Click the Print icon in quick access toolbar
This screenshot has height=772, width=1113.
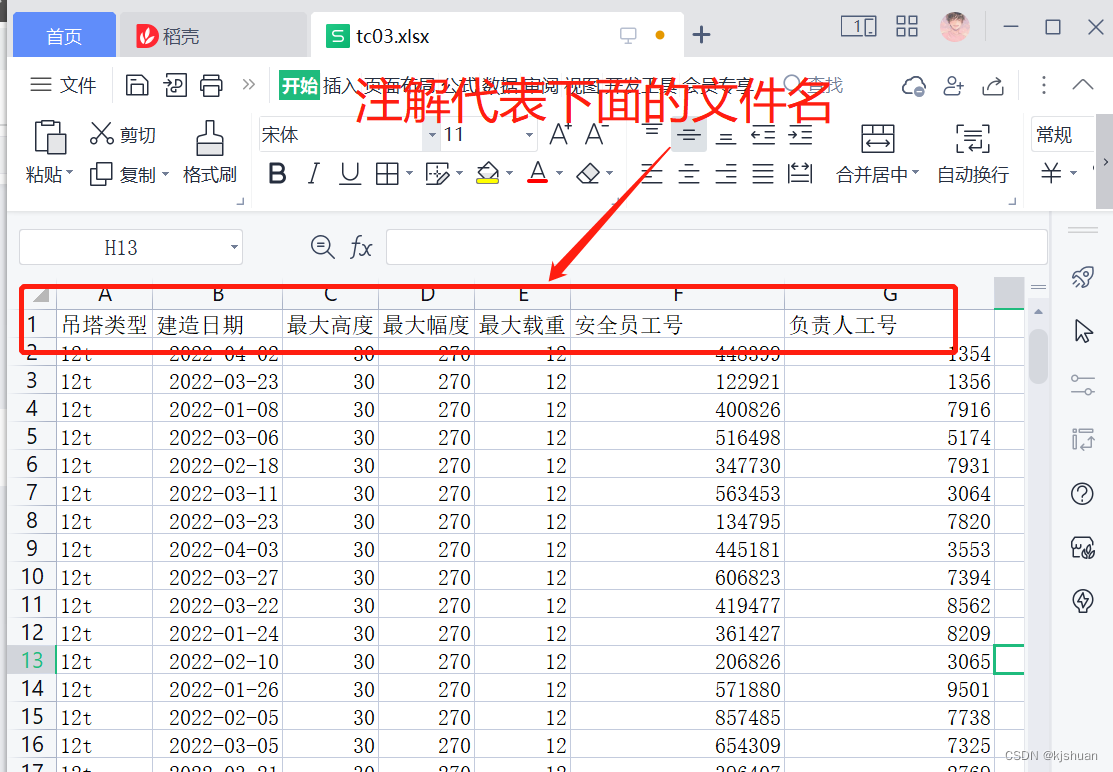click(x=211, y=86)
